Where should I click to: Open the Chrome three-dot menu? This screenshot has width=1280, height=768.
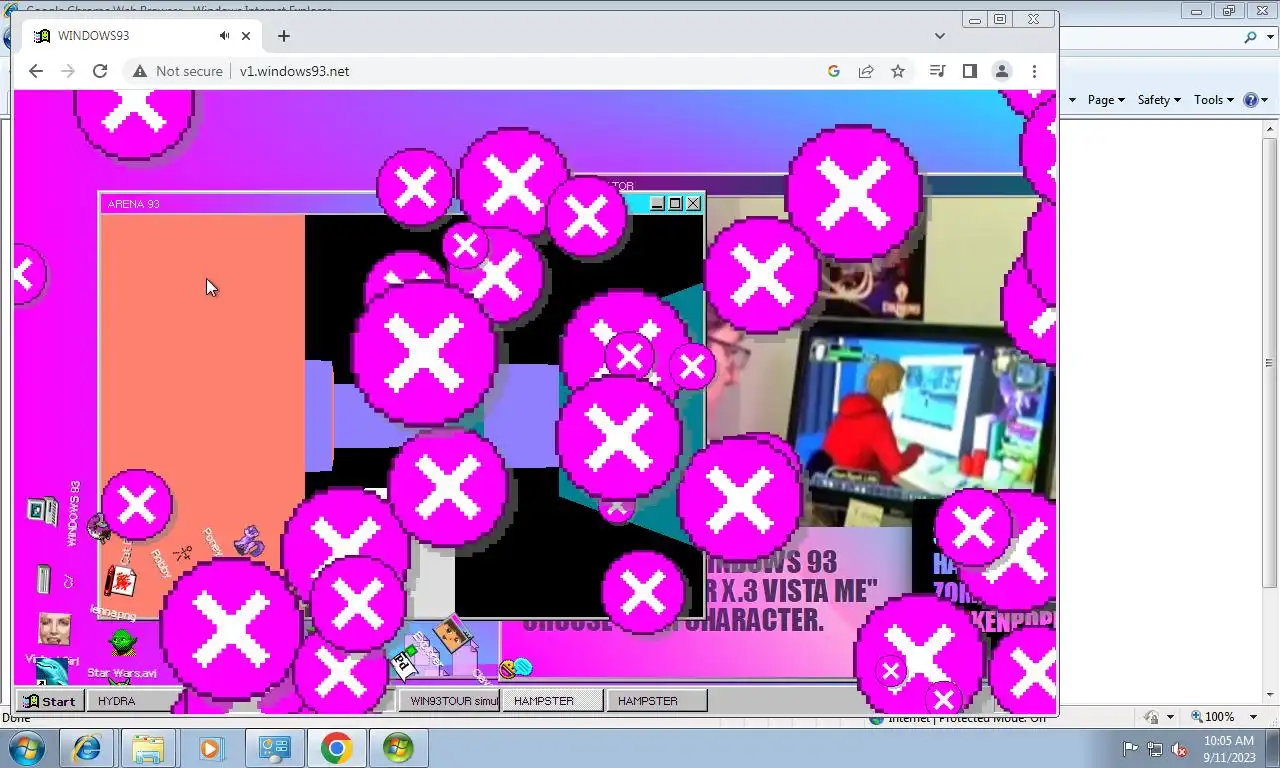pyautogui.click(x=1034, y=71)
